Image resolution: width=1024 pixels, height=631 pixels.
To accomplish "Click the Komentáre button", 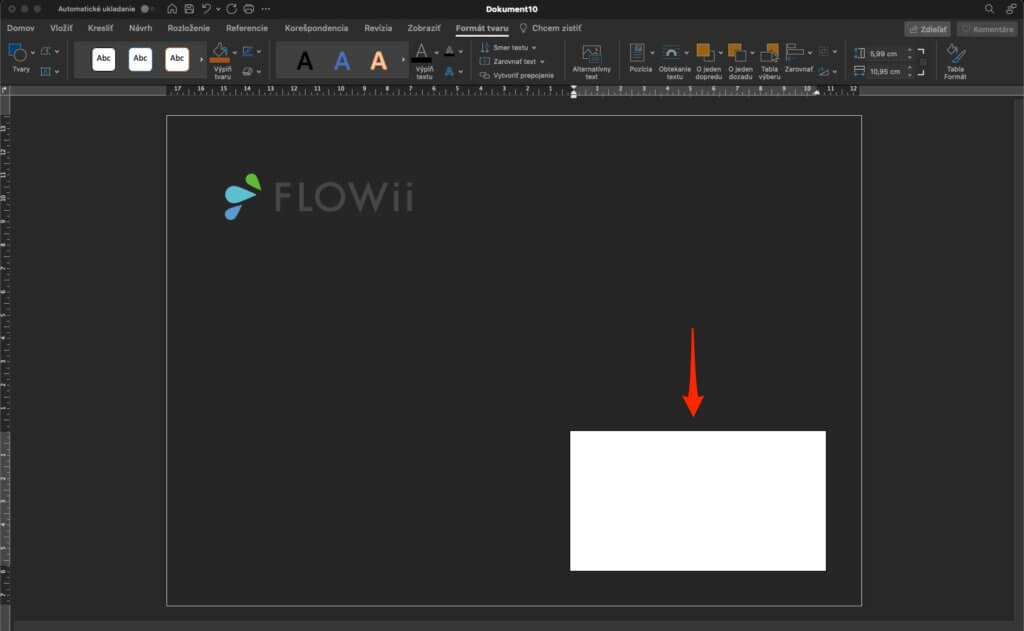I will coord(987,29).
